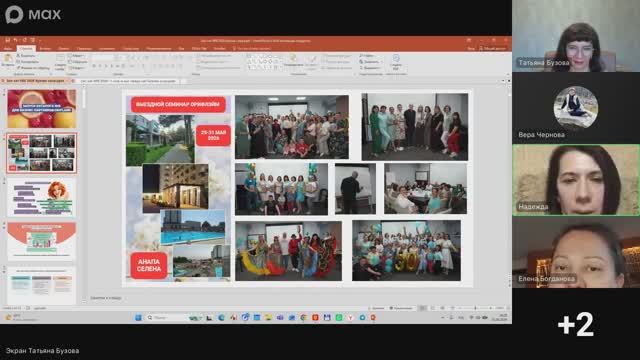The image size is (640, 360).
Task: Click the Redo icon in quick access toolbar
Action: click(24, 40)
